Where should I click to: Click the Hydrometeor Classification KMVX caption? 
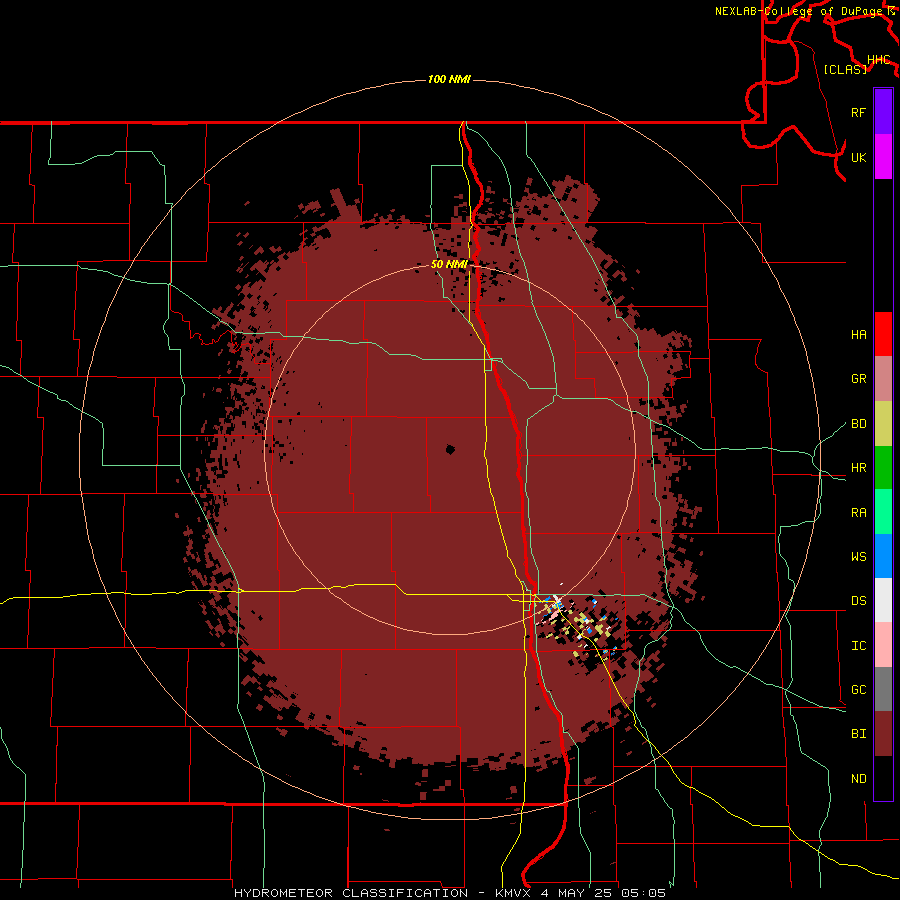point(449,893)
